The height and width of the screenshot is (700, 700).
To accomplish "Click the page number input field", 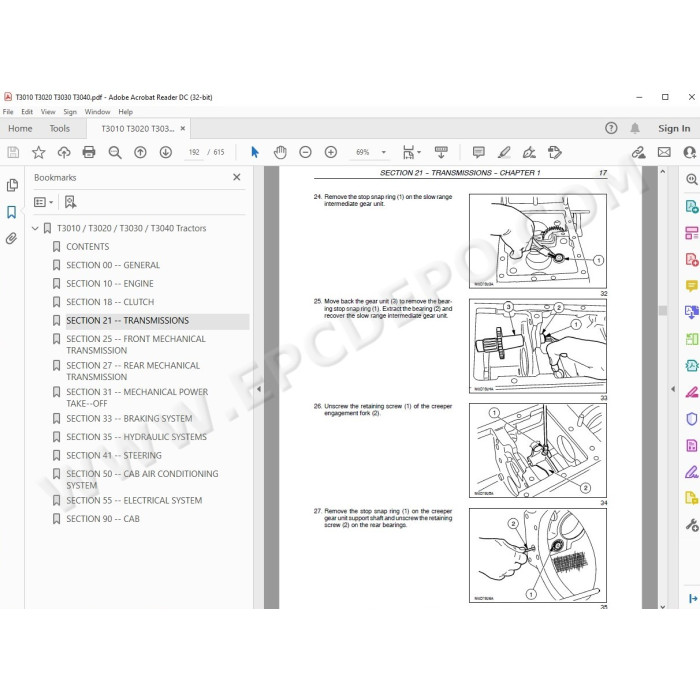I will 194,152.
